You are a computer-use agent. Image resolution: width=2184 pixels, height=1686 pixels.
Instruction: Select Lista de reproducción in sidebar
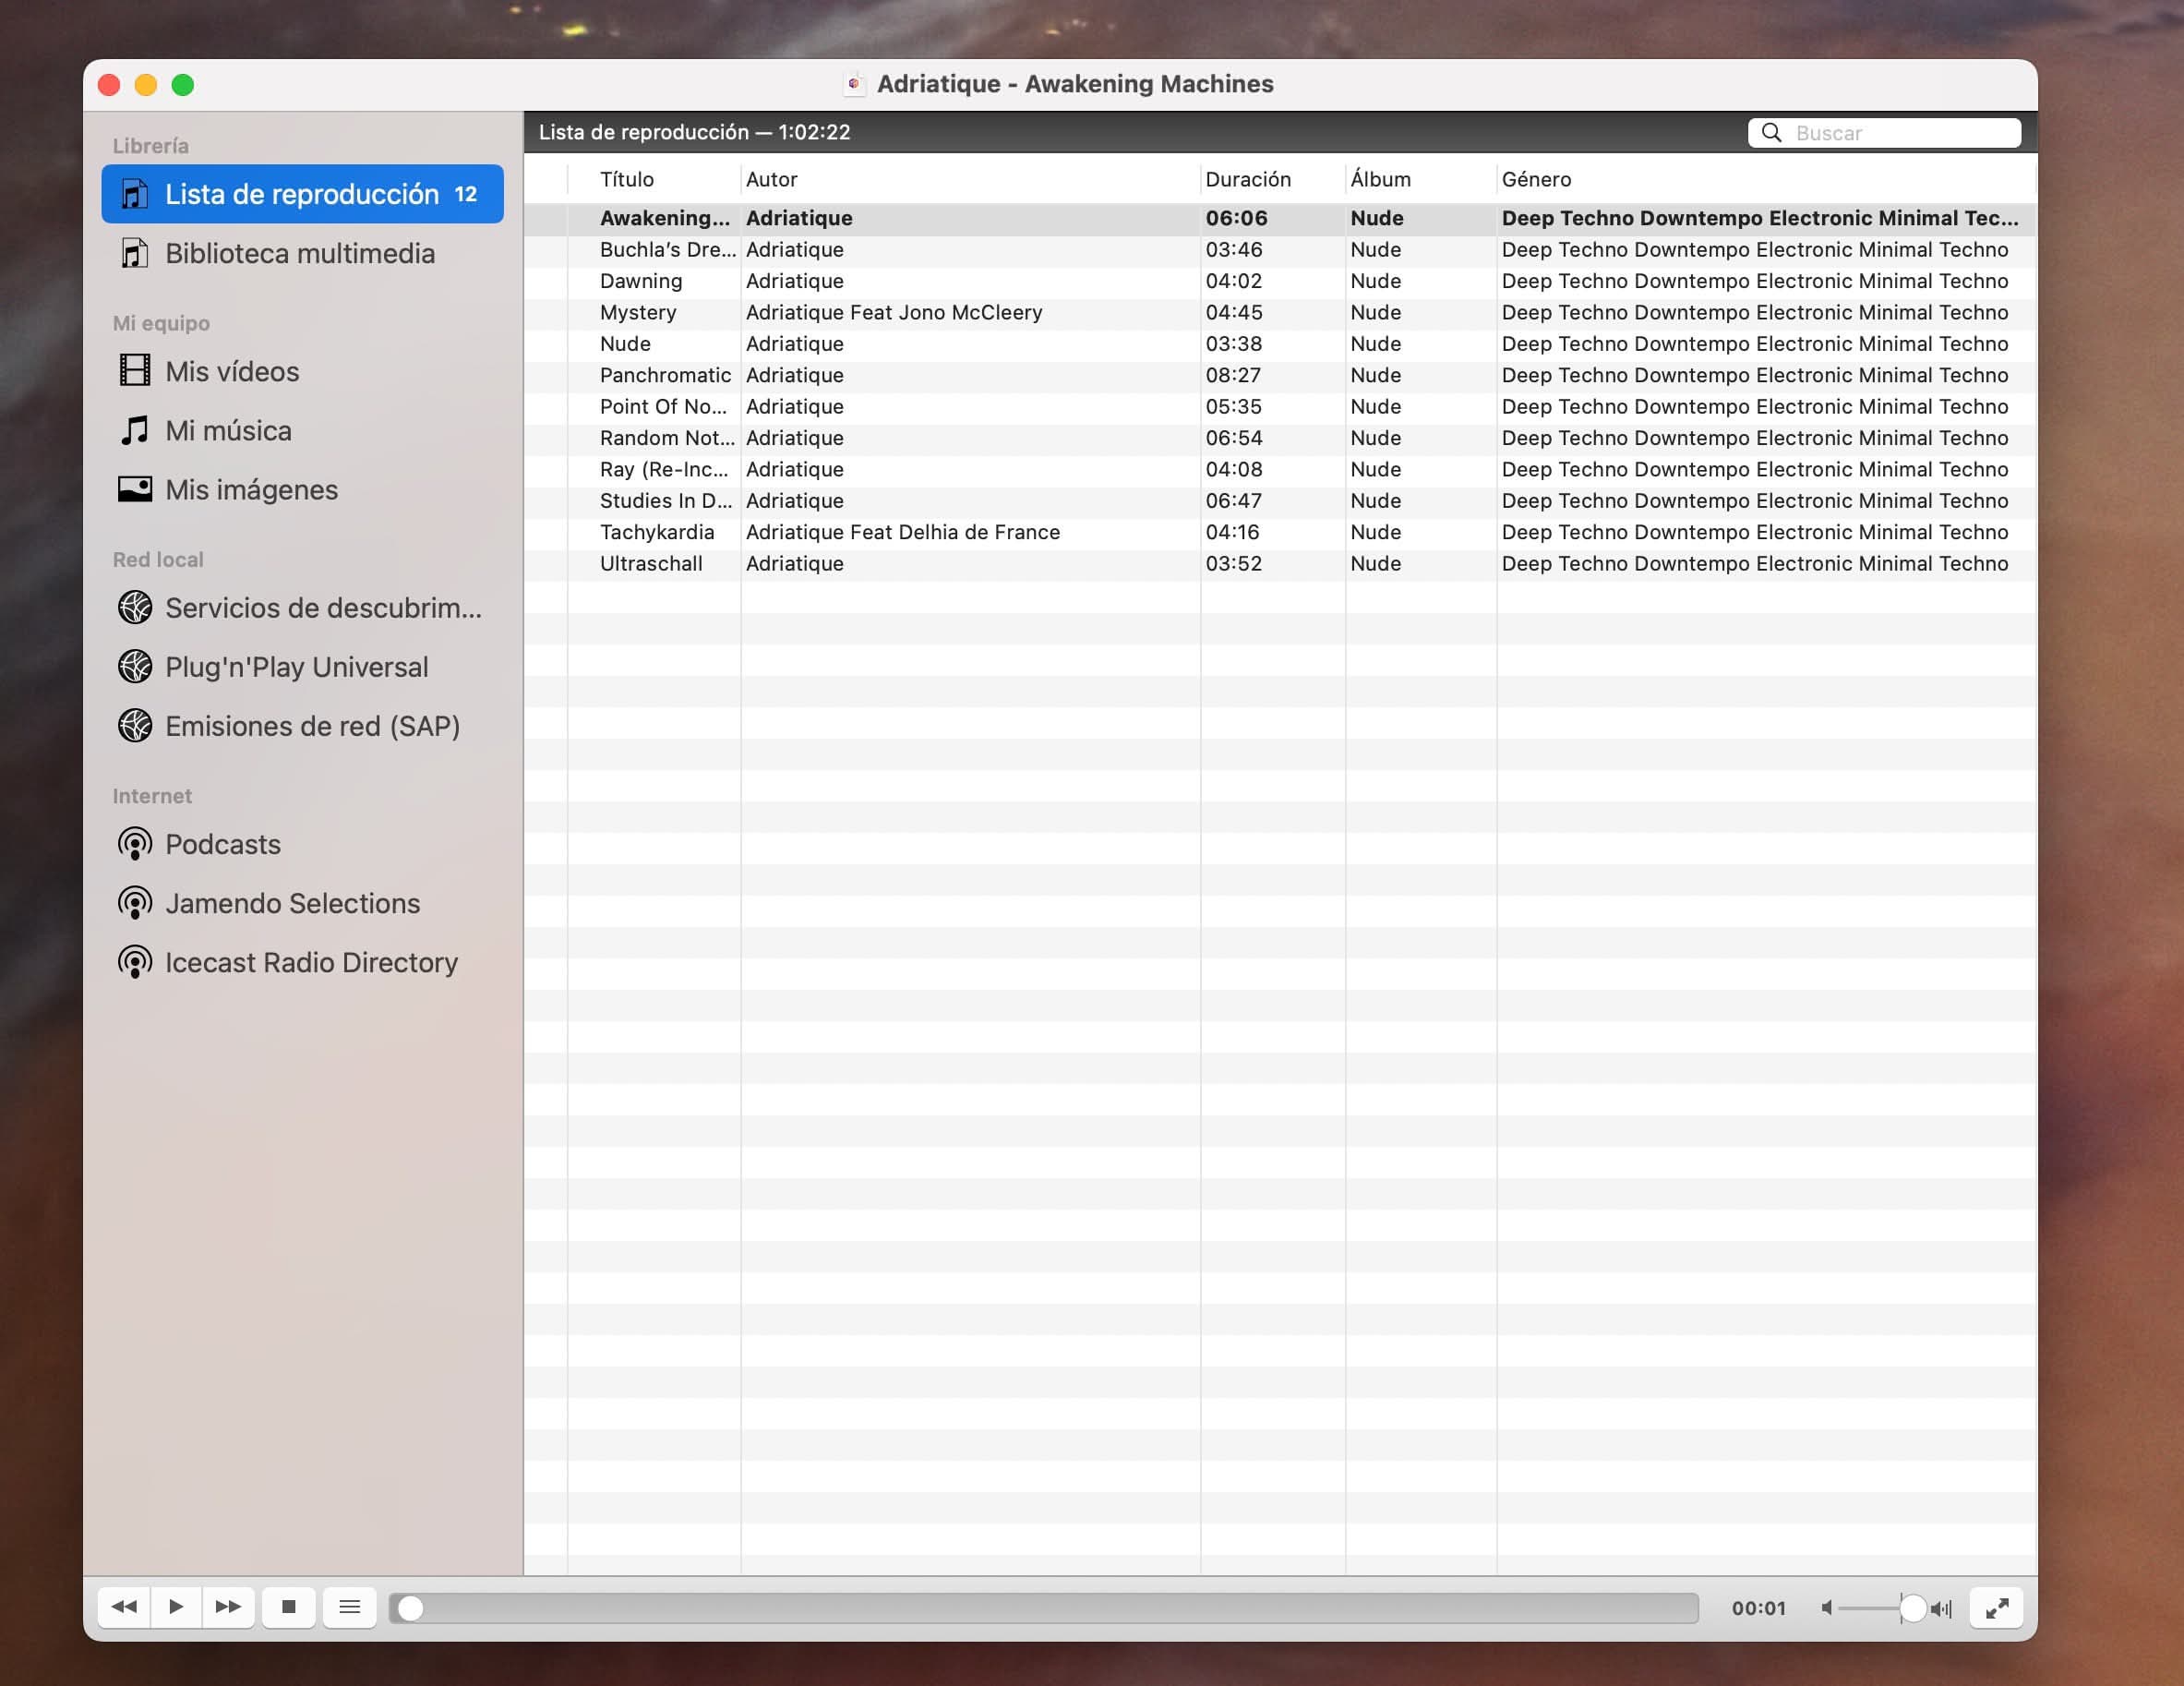pyautogui.click(x=302, y=194)
